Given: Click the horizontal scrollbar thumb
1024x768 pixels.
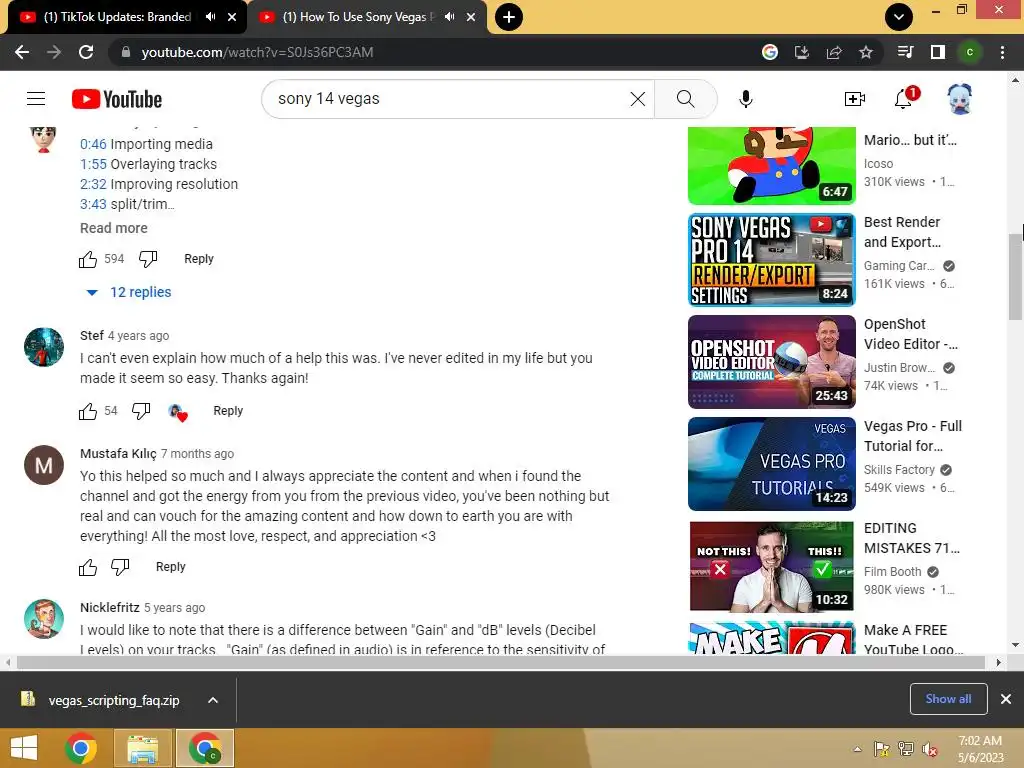Looking at the screenshot, I should (500, 662).
